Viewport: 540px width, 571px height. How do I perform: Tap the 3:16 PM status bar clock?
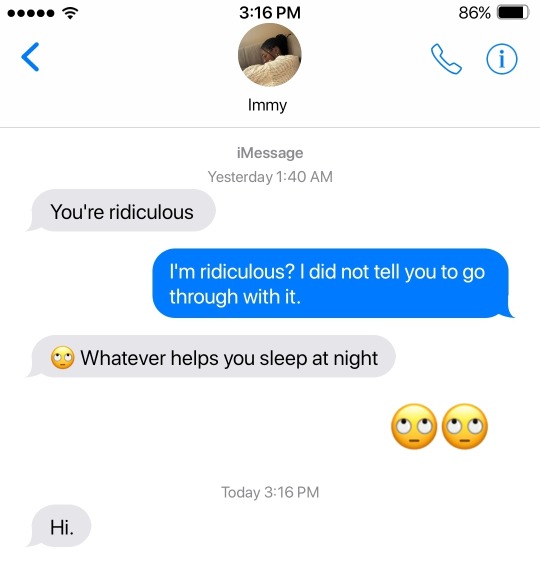point(270,13)
